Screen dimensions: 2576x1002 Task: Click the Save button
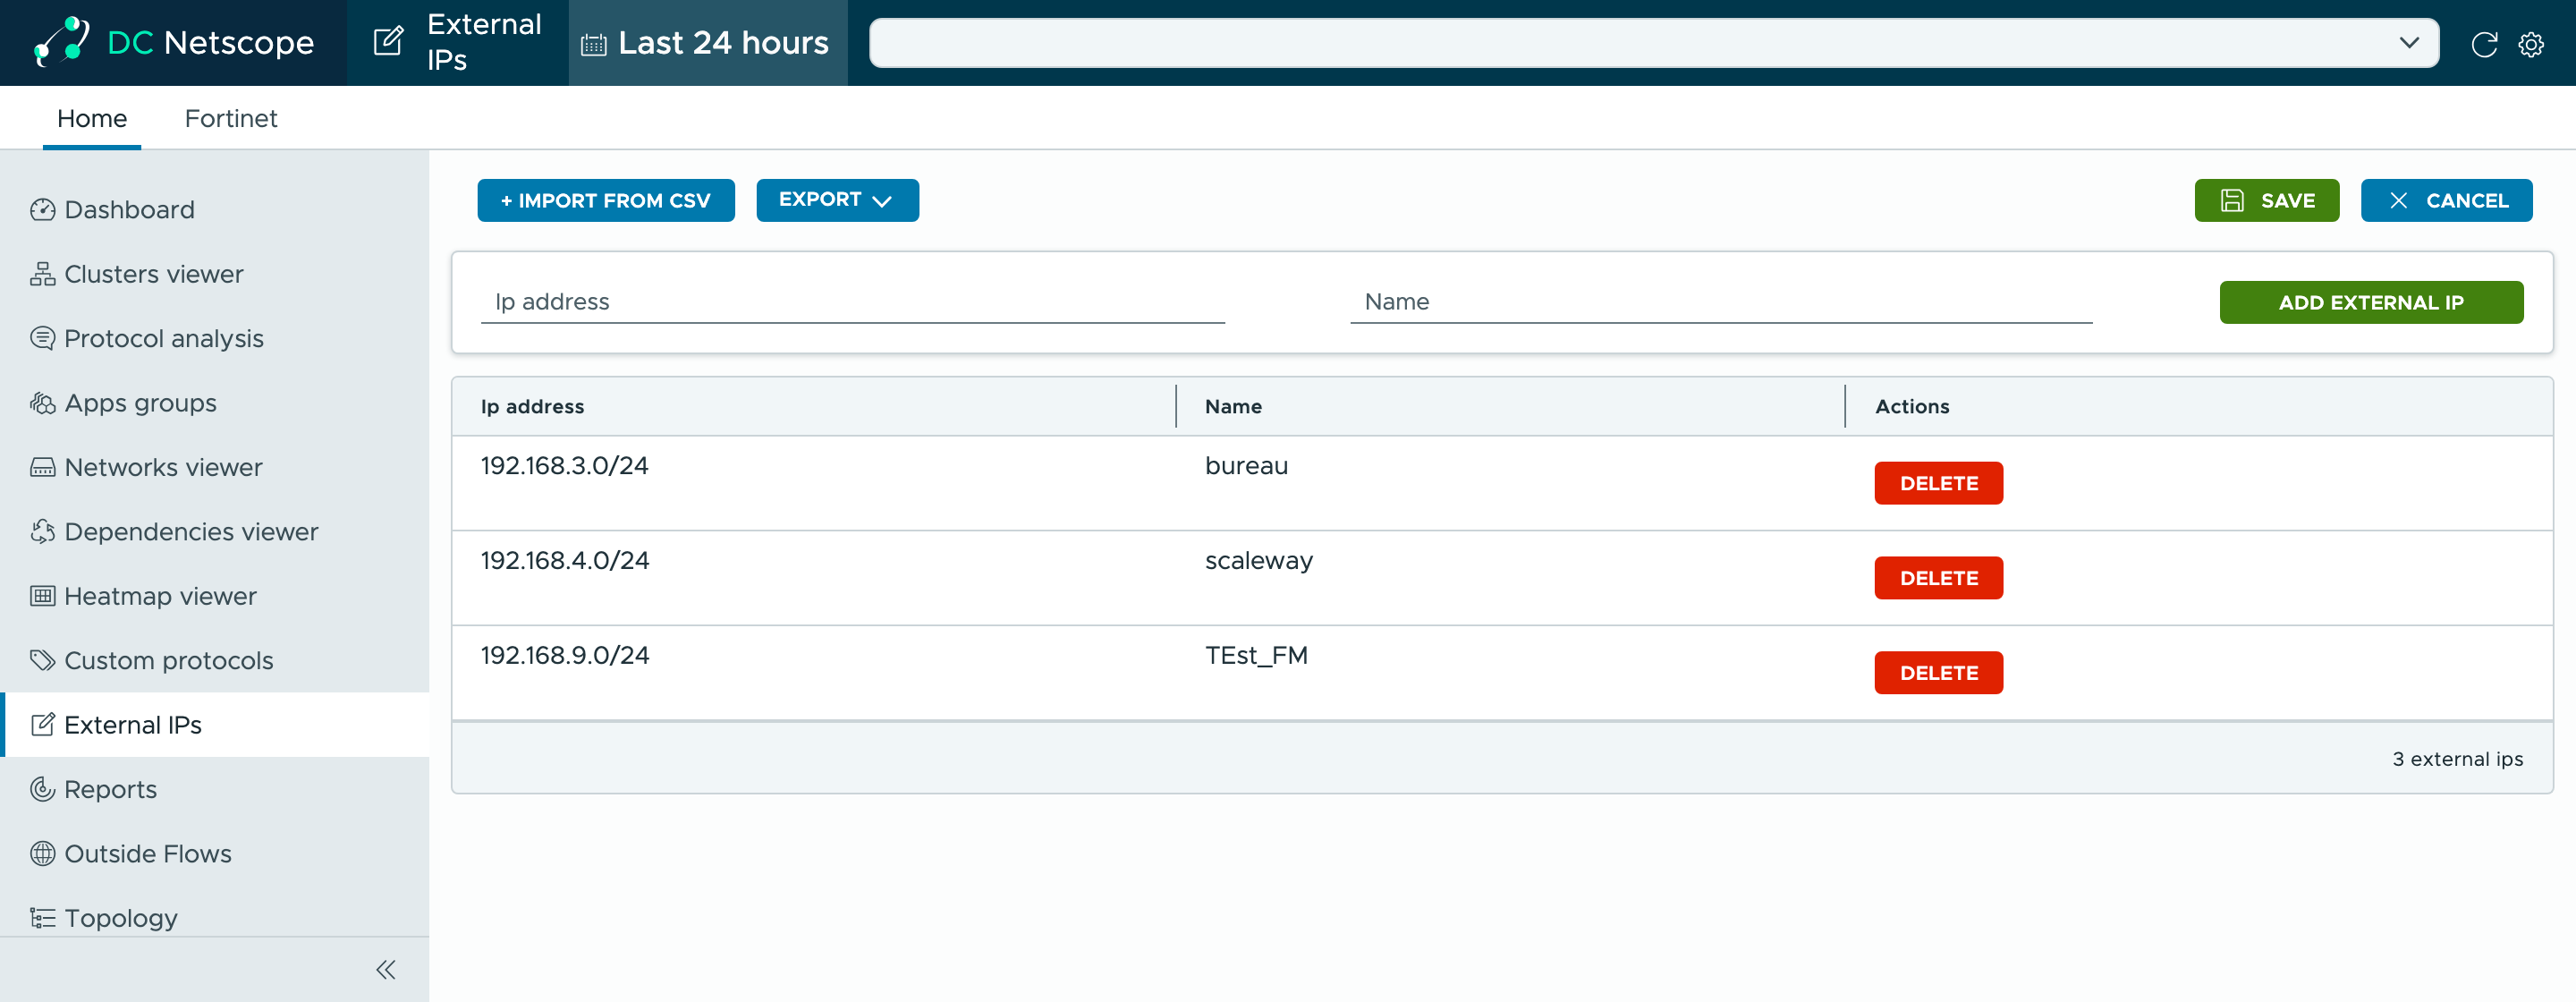(x=2266, y=200)
